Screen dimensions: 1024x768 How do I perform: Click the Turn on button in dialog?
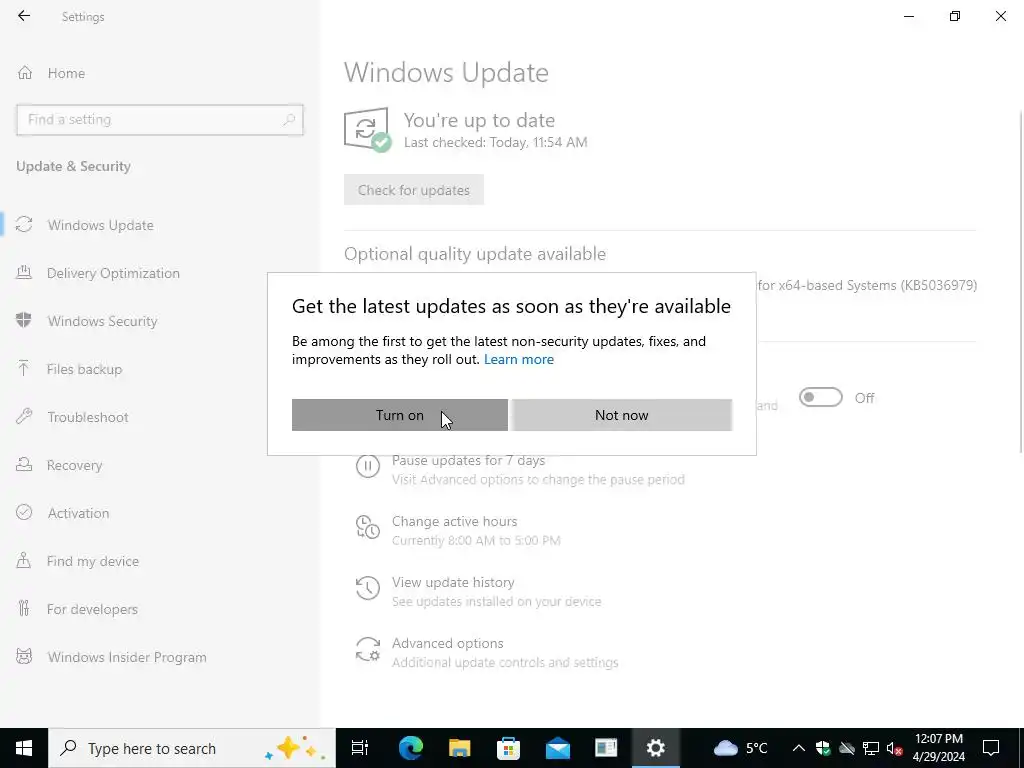tap(400, 415)
